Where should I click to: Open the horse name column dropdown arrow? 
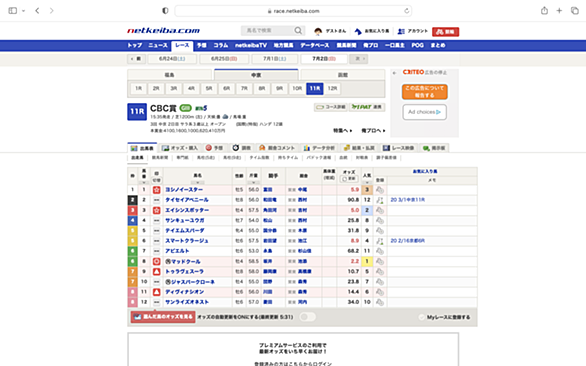(197, 182)
